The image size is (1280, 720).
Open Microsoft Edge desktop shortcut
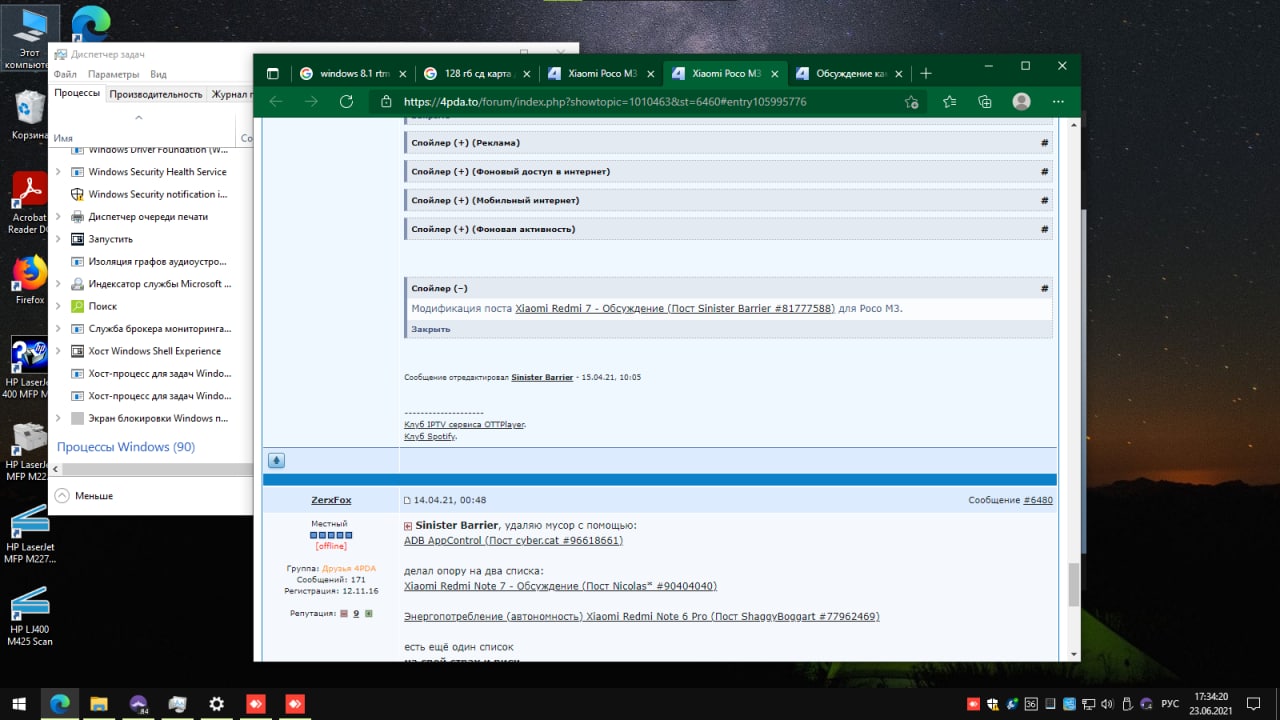tap(92, 25)
